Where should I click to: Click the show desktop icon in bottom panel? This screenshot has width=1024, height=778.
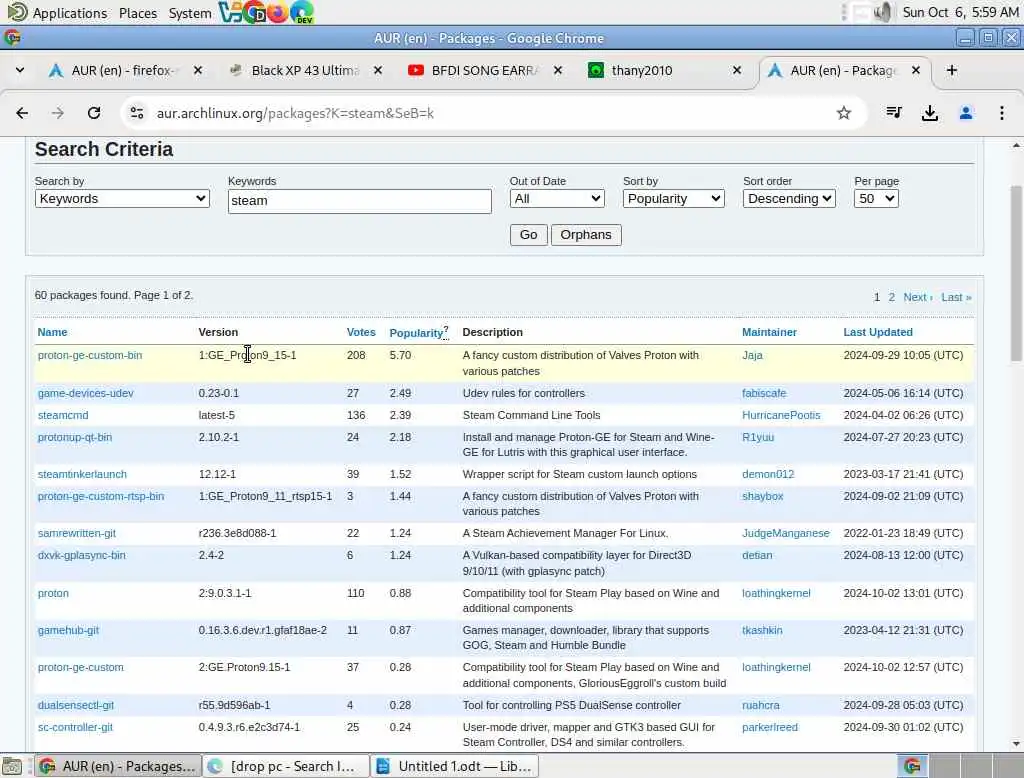(x=12, y=766)
